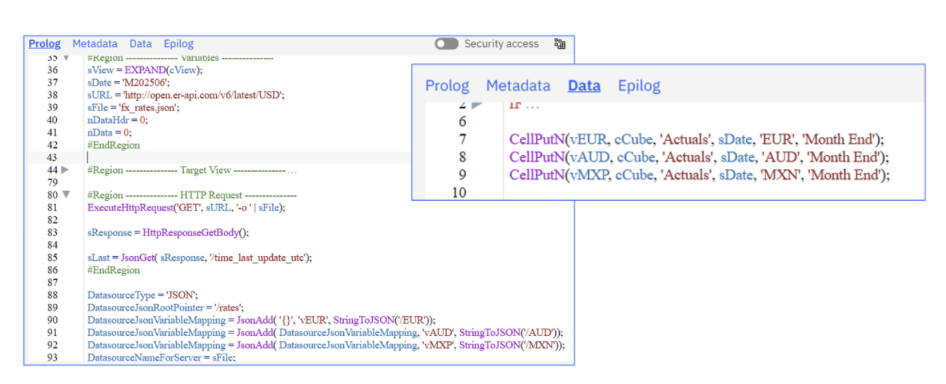
Task: Expand the folded If block at line 2
Action: (x=477, y=104)
